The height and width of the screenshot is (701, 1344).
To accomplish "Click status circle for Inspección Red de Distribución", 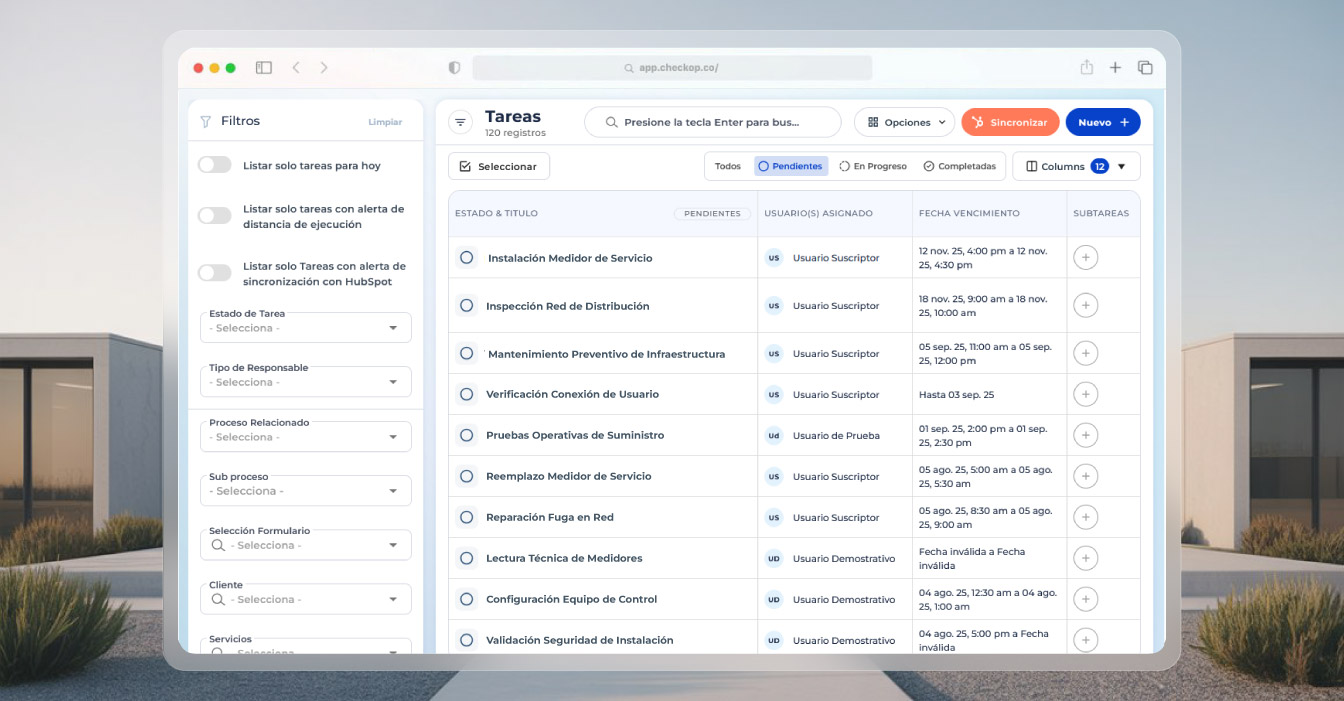I will pos(466,306).
